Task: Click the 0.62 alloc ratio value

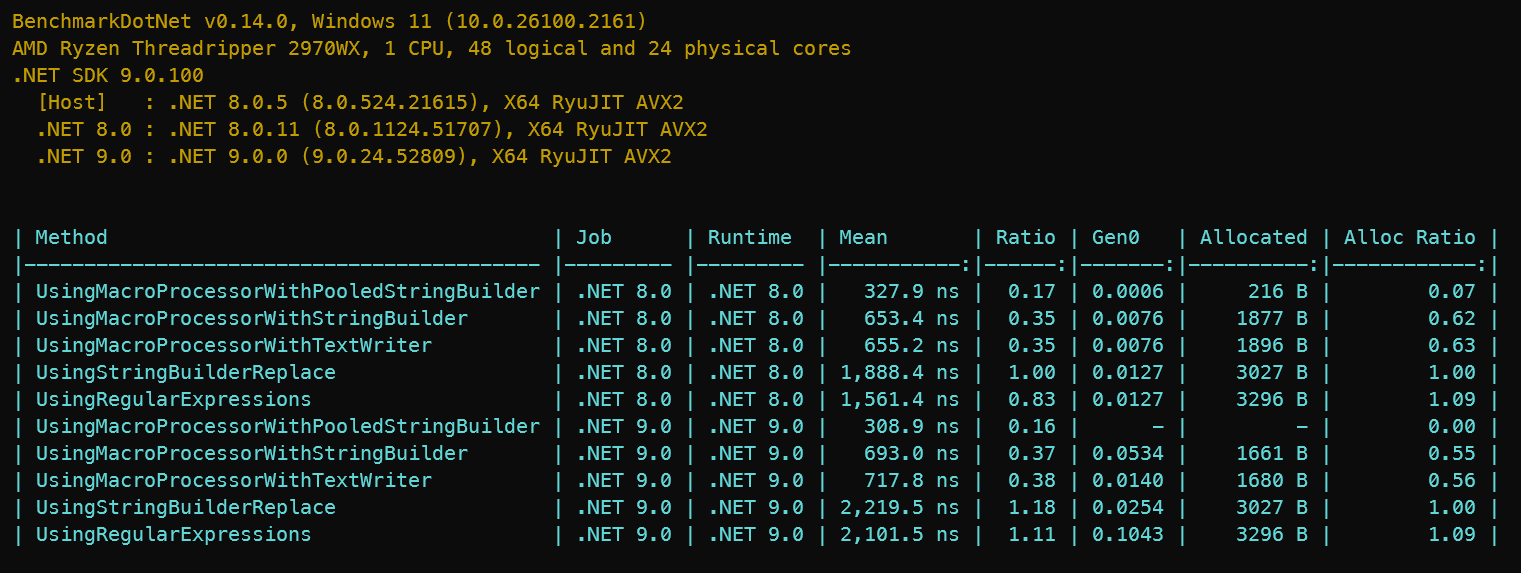Action: [x=1452, y=318]
